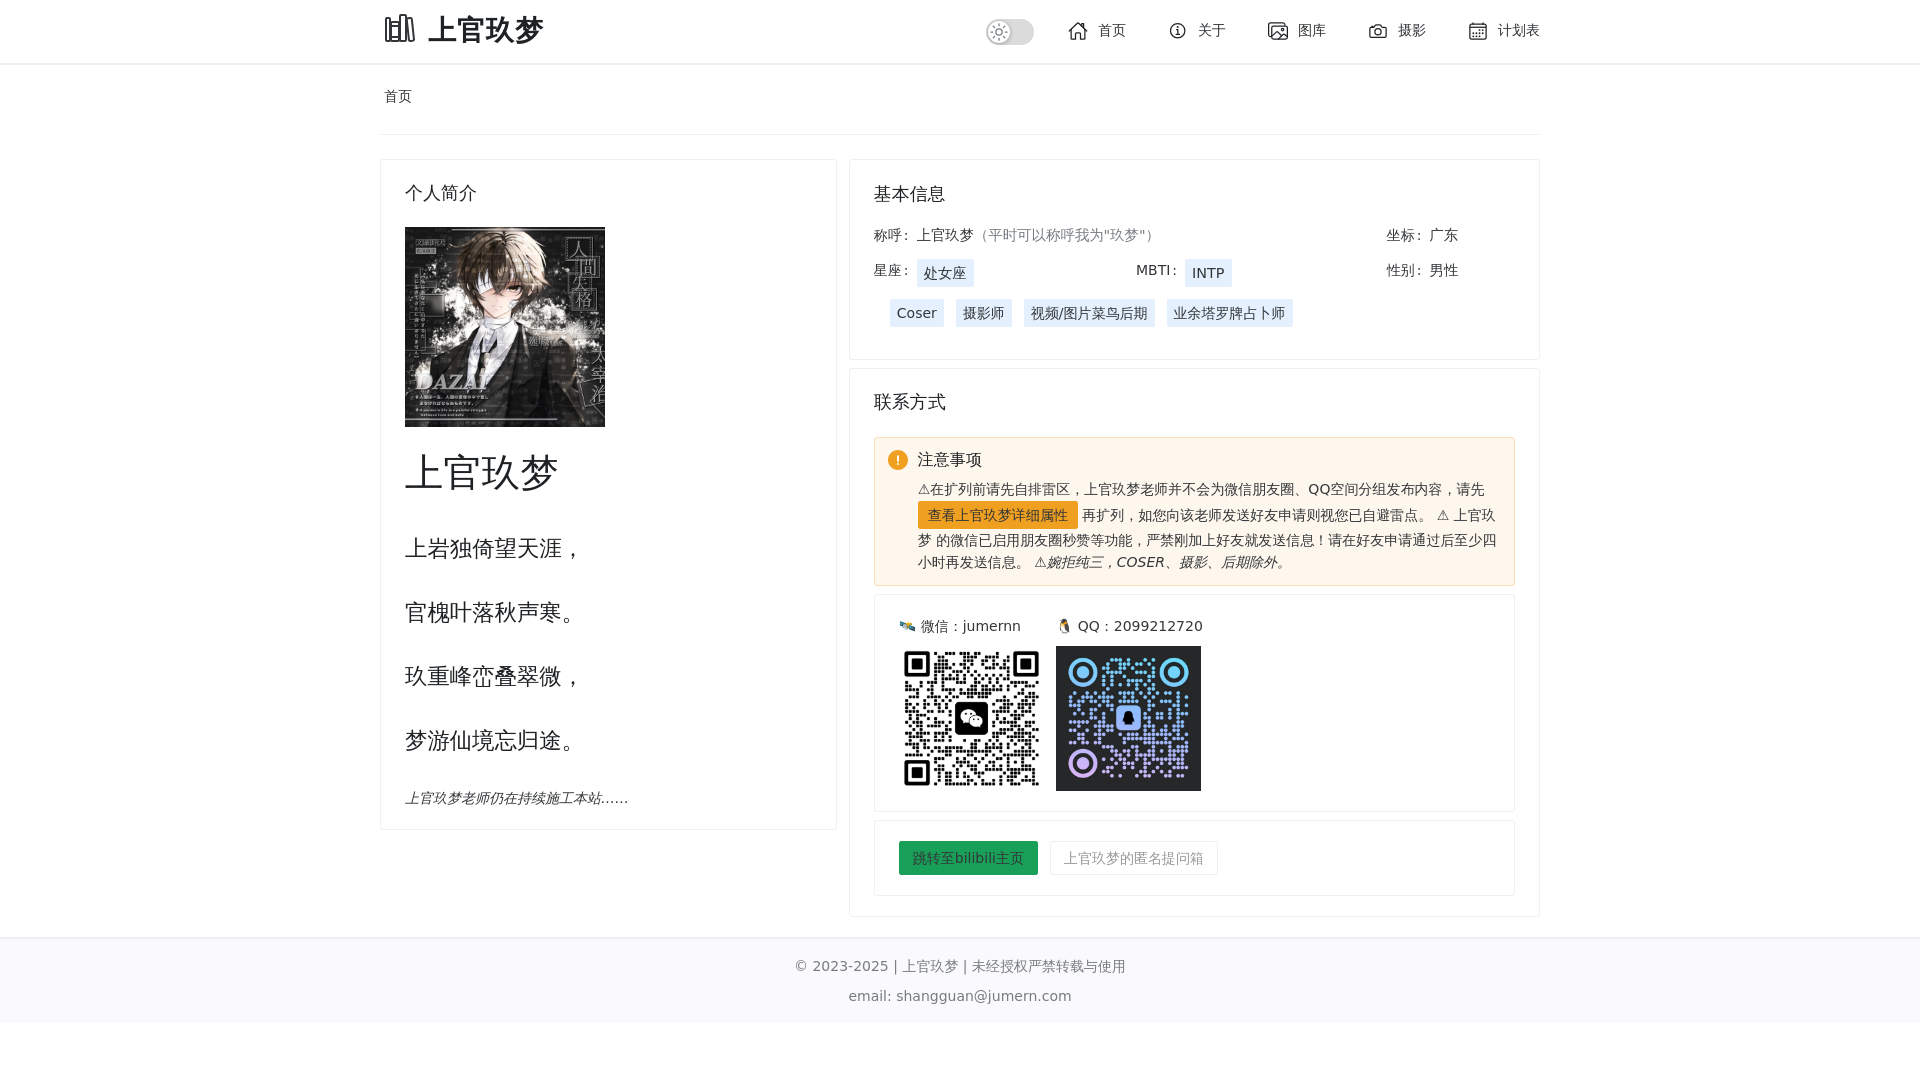Viewport: 1920px width, 1080px height.
Task: Click the 联系方式 section heading
Action: pyautogui.click(x=909, y=402)
